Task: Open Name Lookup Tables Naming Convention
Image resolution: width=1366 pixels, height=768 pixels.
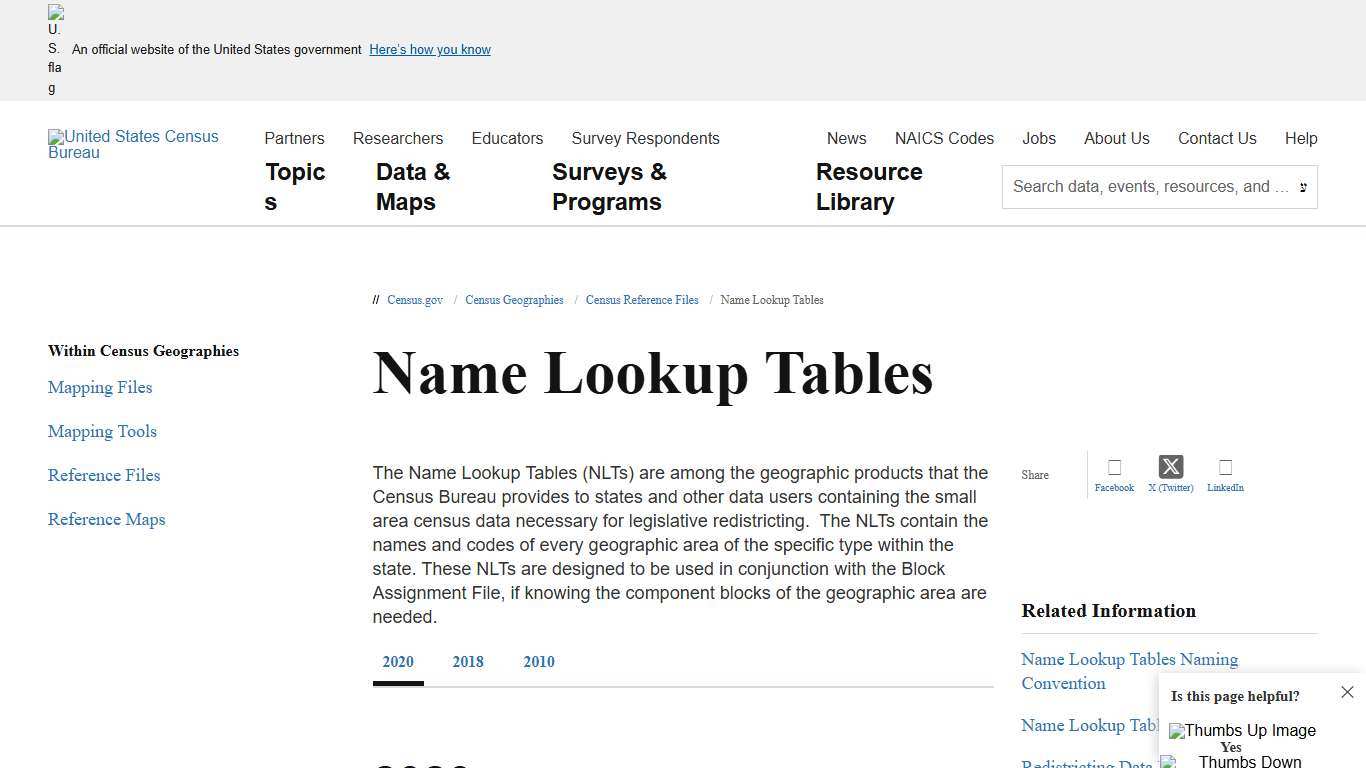Action: pyautogui.click(x=1129, y=671)
